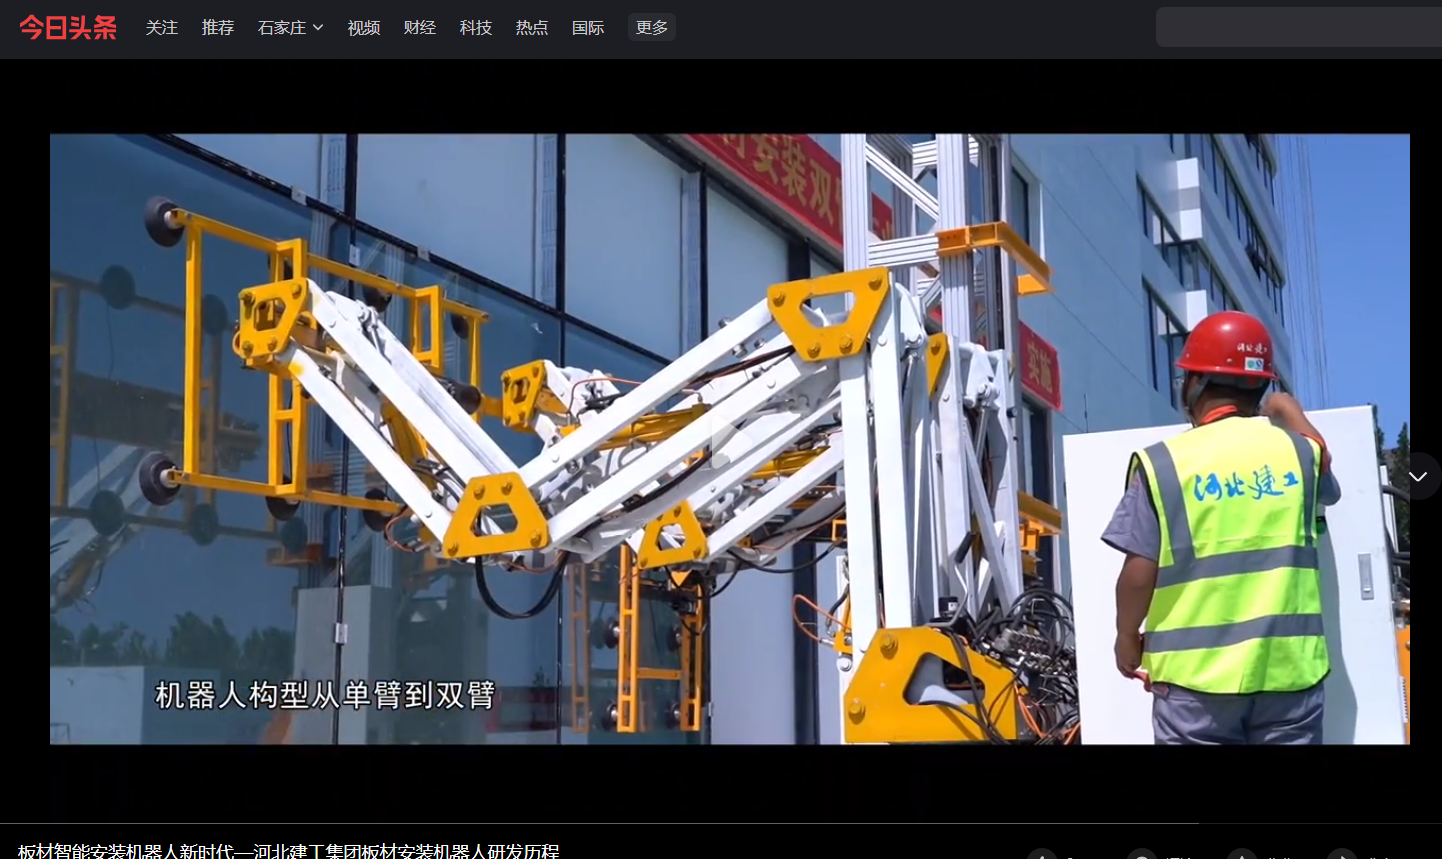Screen dimensions: 1442x859
Task: Favorite the video with the star icon
Action: [x=1242, y=855]
